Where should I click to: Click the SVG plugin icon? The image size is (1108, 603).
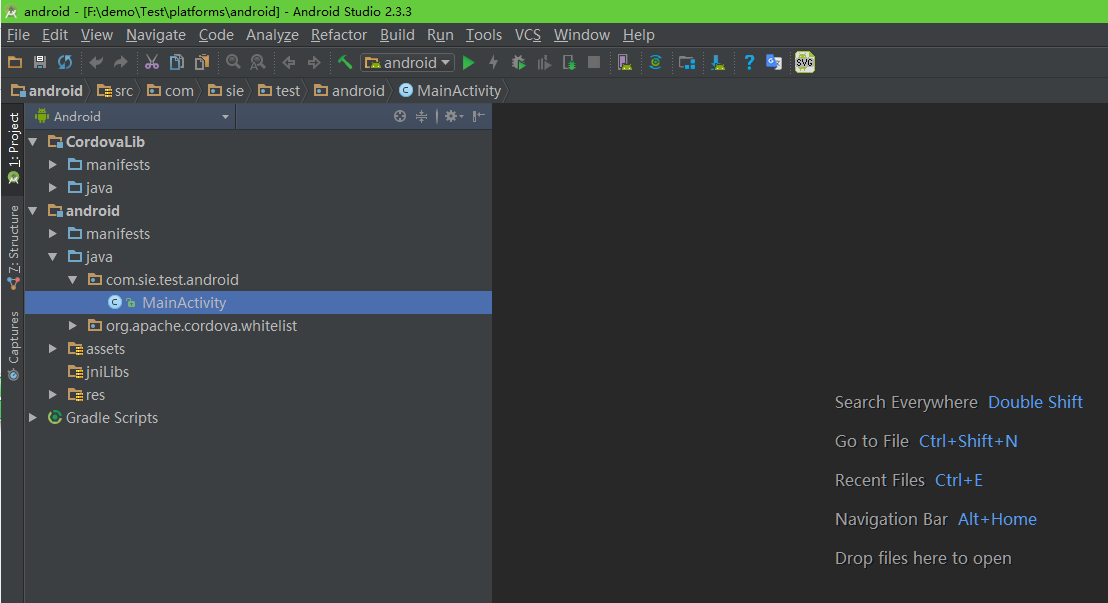click(805, 62)
